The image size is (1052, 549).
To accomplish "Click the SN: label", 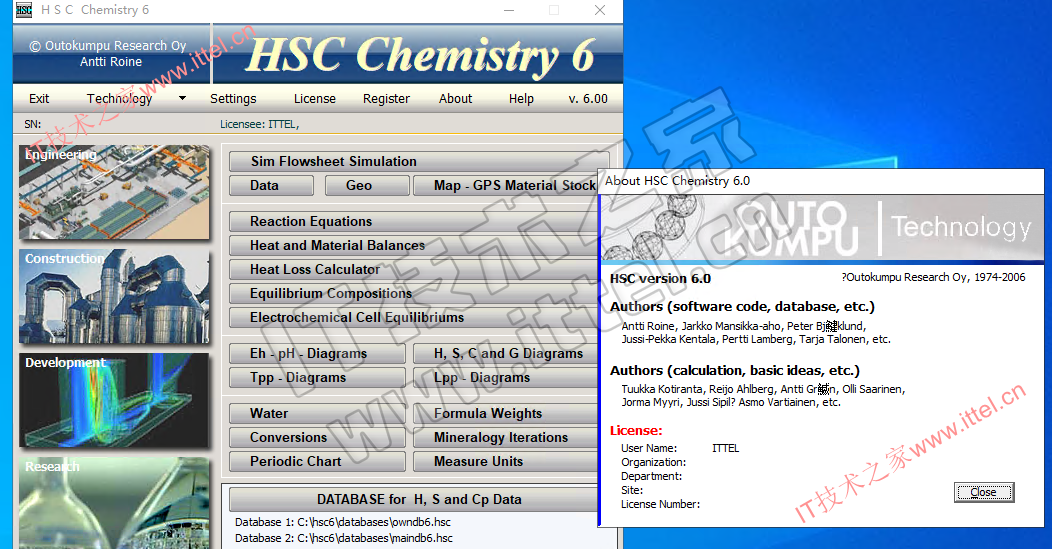I will click(x=33, y=124).
